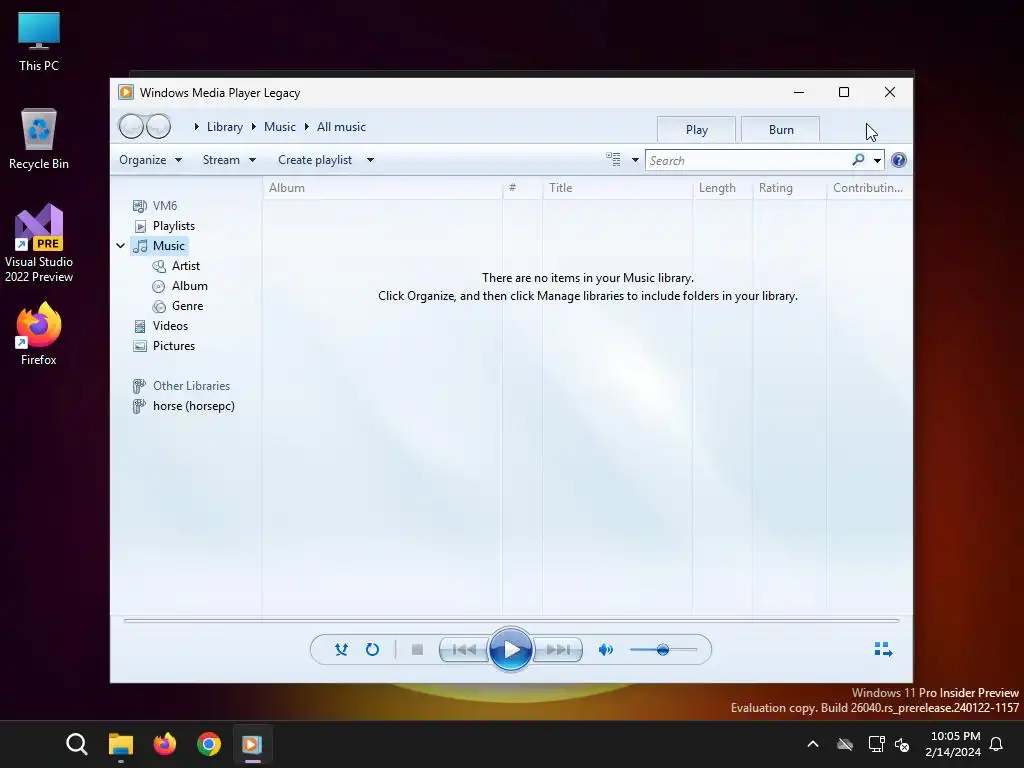Click the Contributing artist column header
The height and width of the screenshot is (768, 1024).
click(869, 188)
